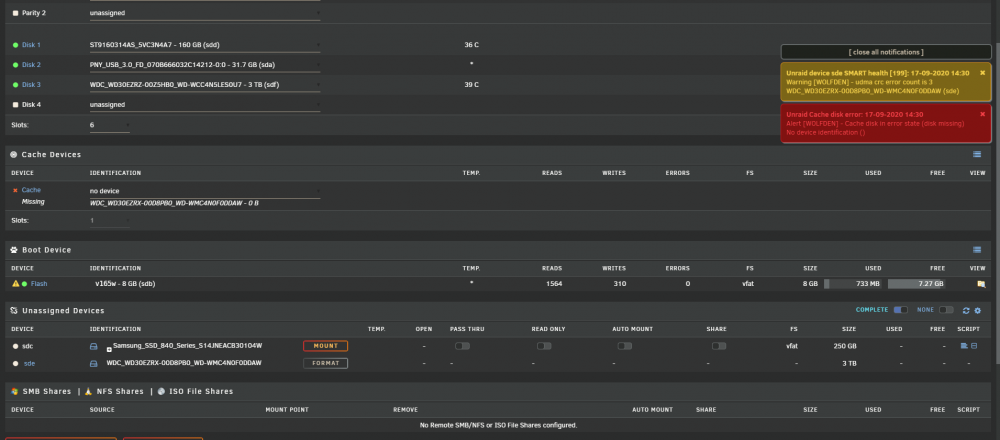Toggle Read Only for sdc
This screenshot has width=1000, height=440.
[x=544, y=346]
